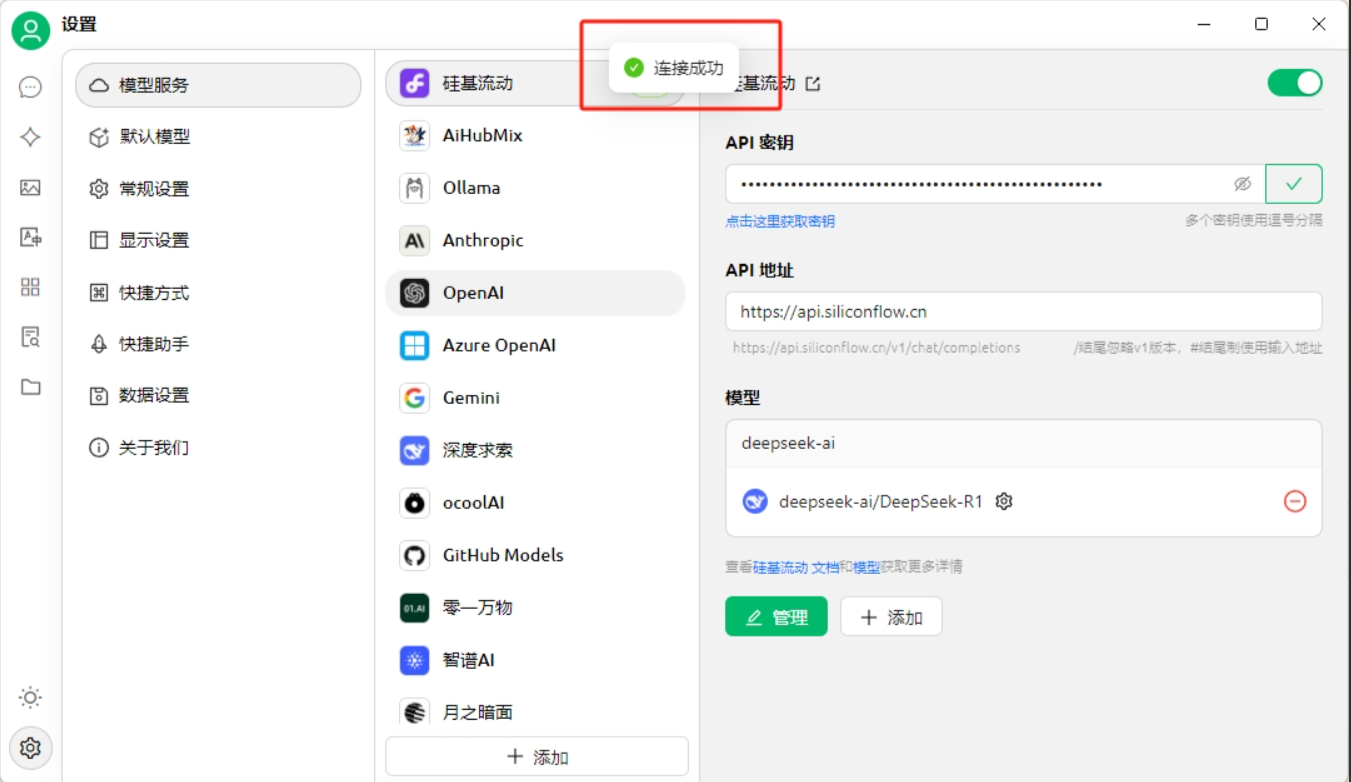Select Gemini provider name text
The width and height of the screenshot is (1351, 782).
click(x=471, y=398)
